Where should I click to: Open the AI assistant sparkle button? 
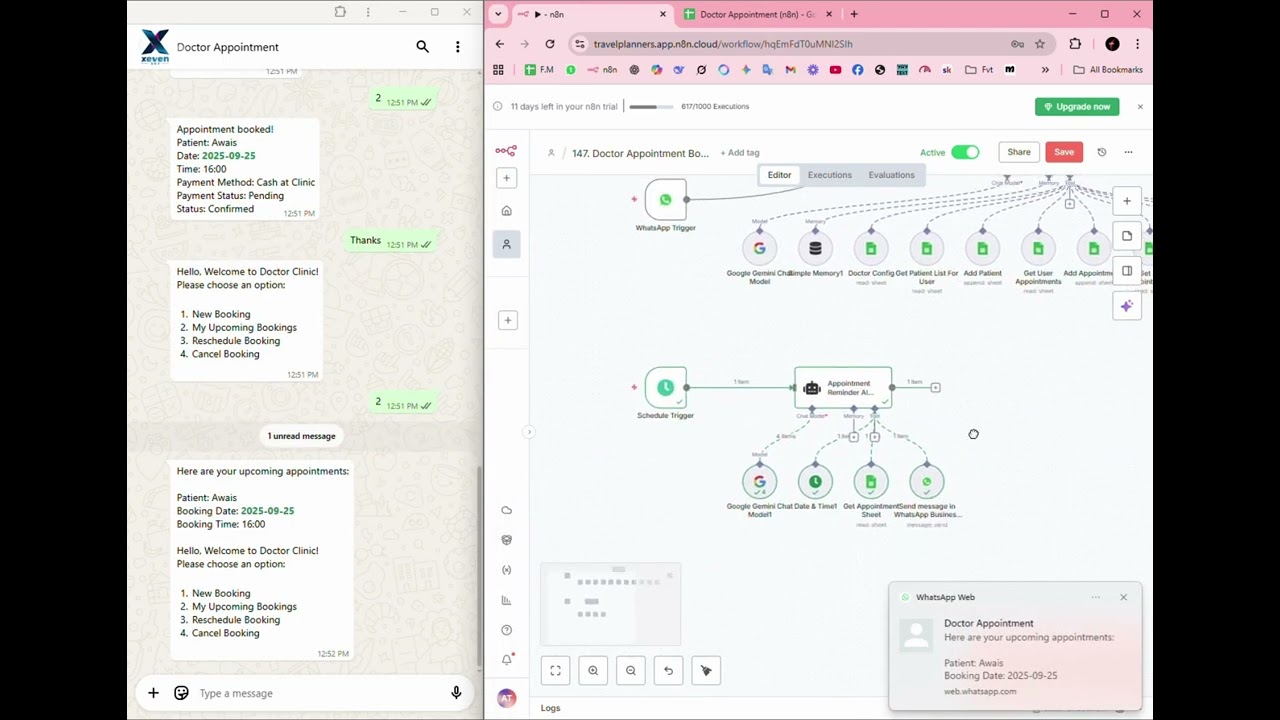[x=1127, y=306]
